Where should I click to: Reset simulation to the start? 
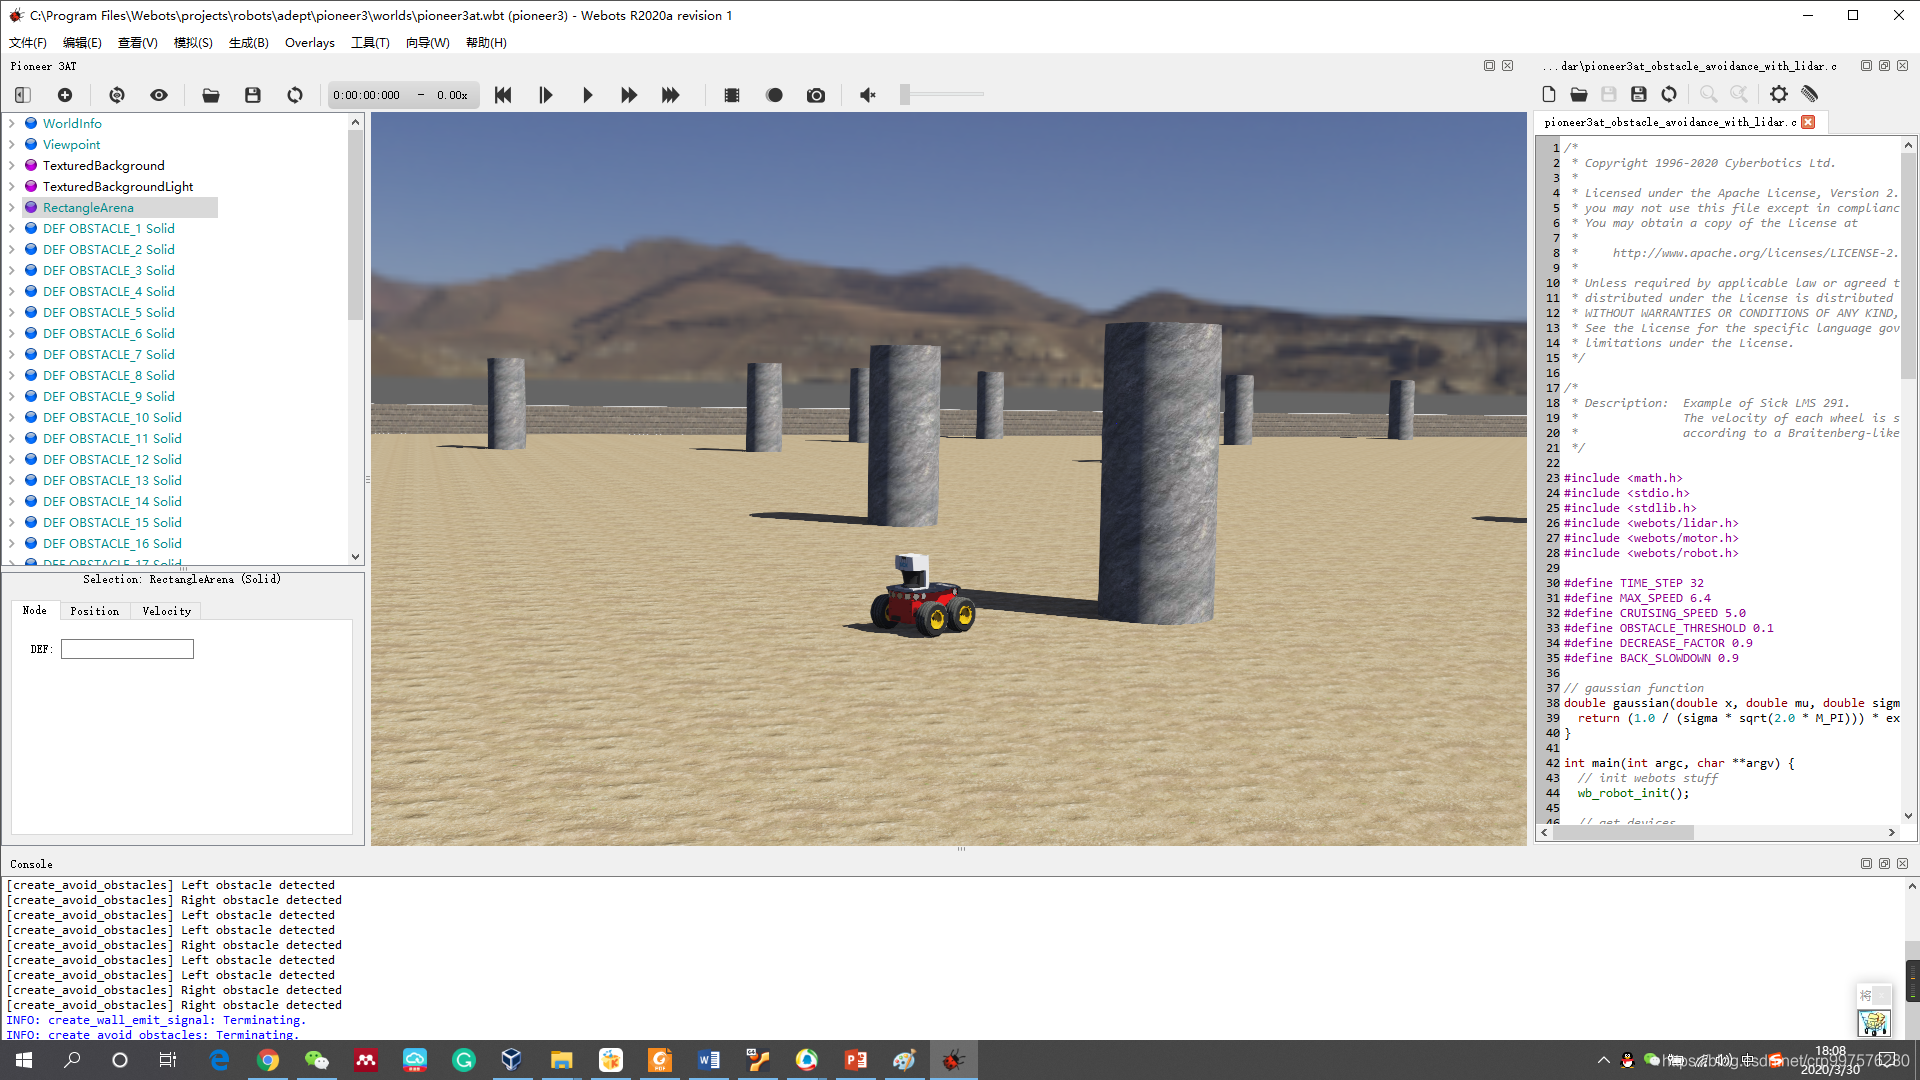tap(503, 95)
